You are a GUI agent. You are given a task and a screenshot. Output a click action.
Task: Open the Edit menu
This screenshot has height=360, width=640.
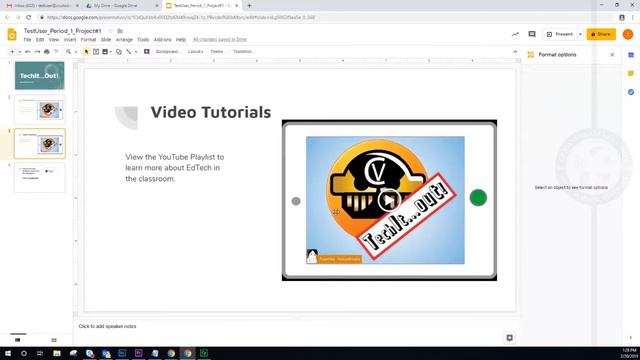click(x=40, y=40)
